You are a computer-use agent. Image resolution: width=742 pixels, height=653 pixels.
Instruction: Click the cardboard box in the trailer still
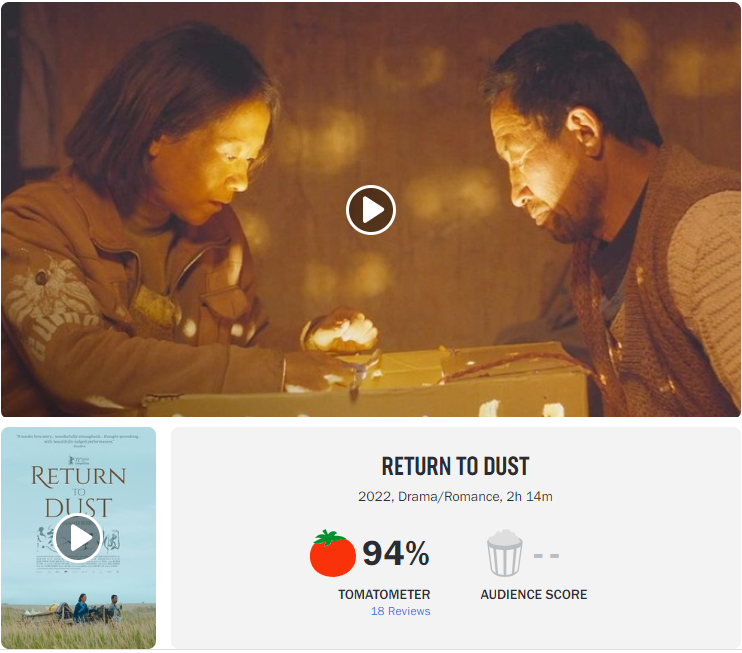pyautogui.click(x=364, y=381)
